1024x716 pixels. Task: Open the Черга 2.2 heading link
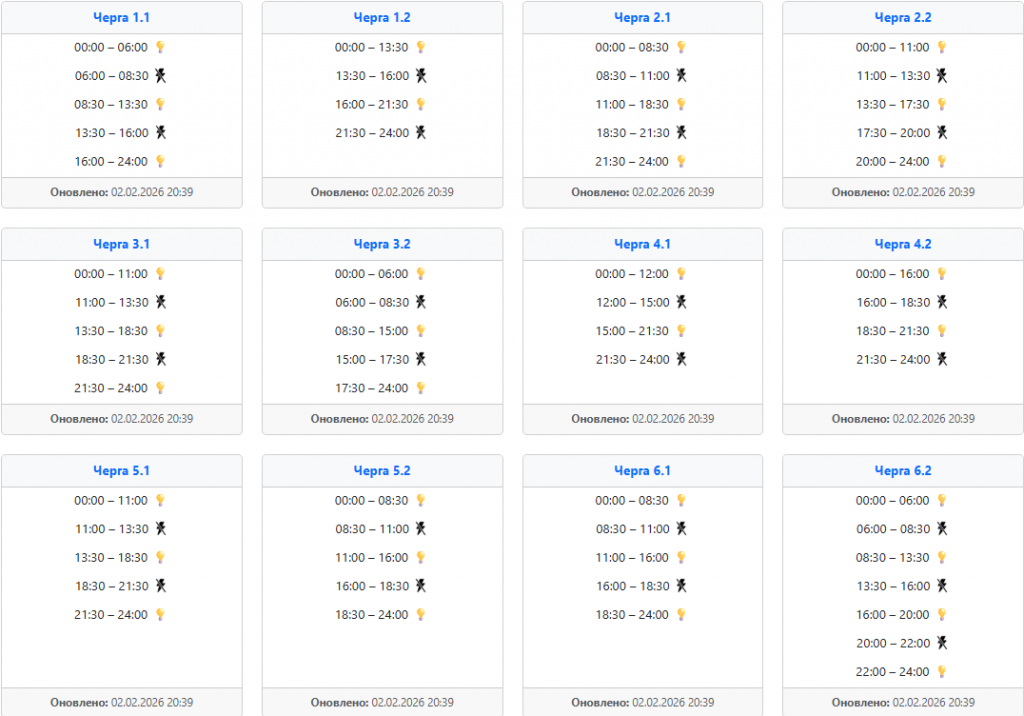[x=903, y=17]
